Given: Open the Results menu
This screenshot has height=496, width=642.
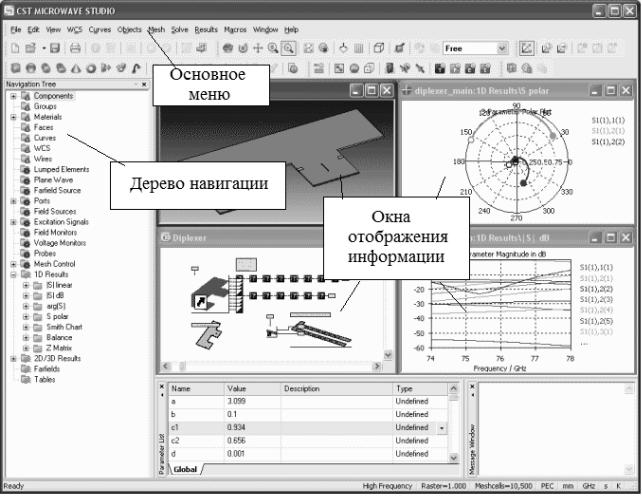Looking at the screenshot, I should pos(206,29).
